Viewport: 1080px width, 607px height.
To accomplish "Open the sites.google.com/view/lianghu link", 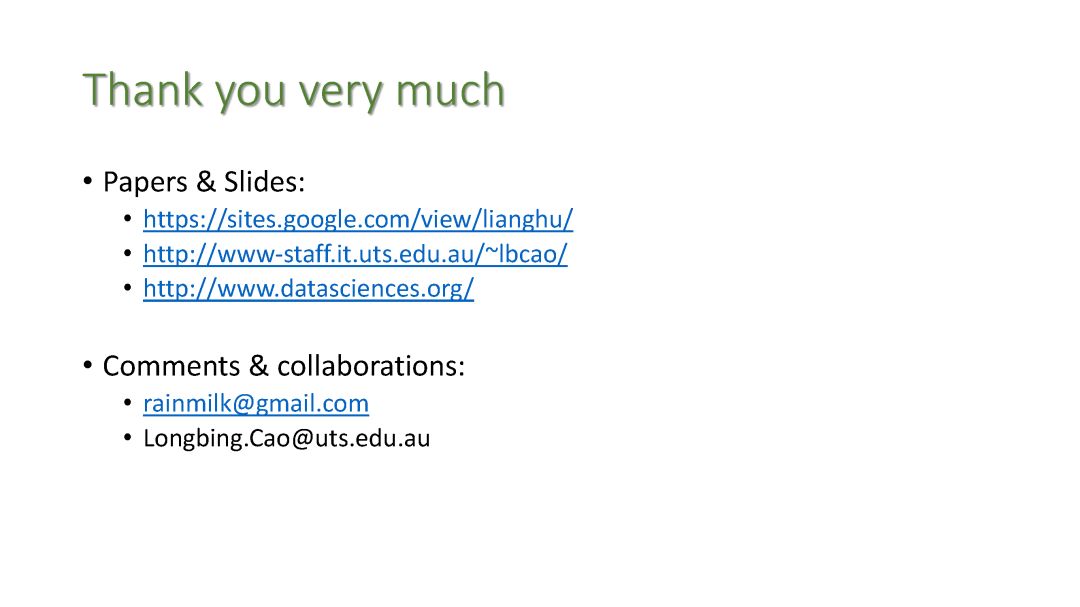I will (x=357, y=219).
